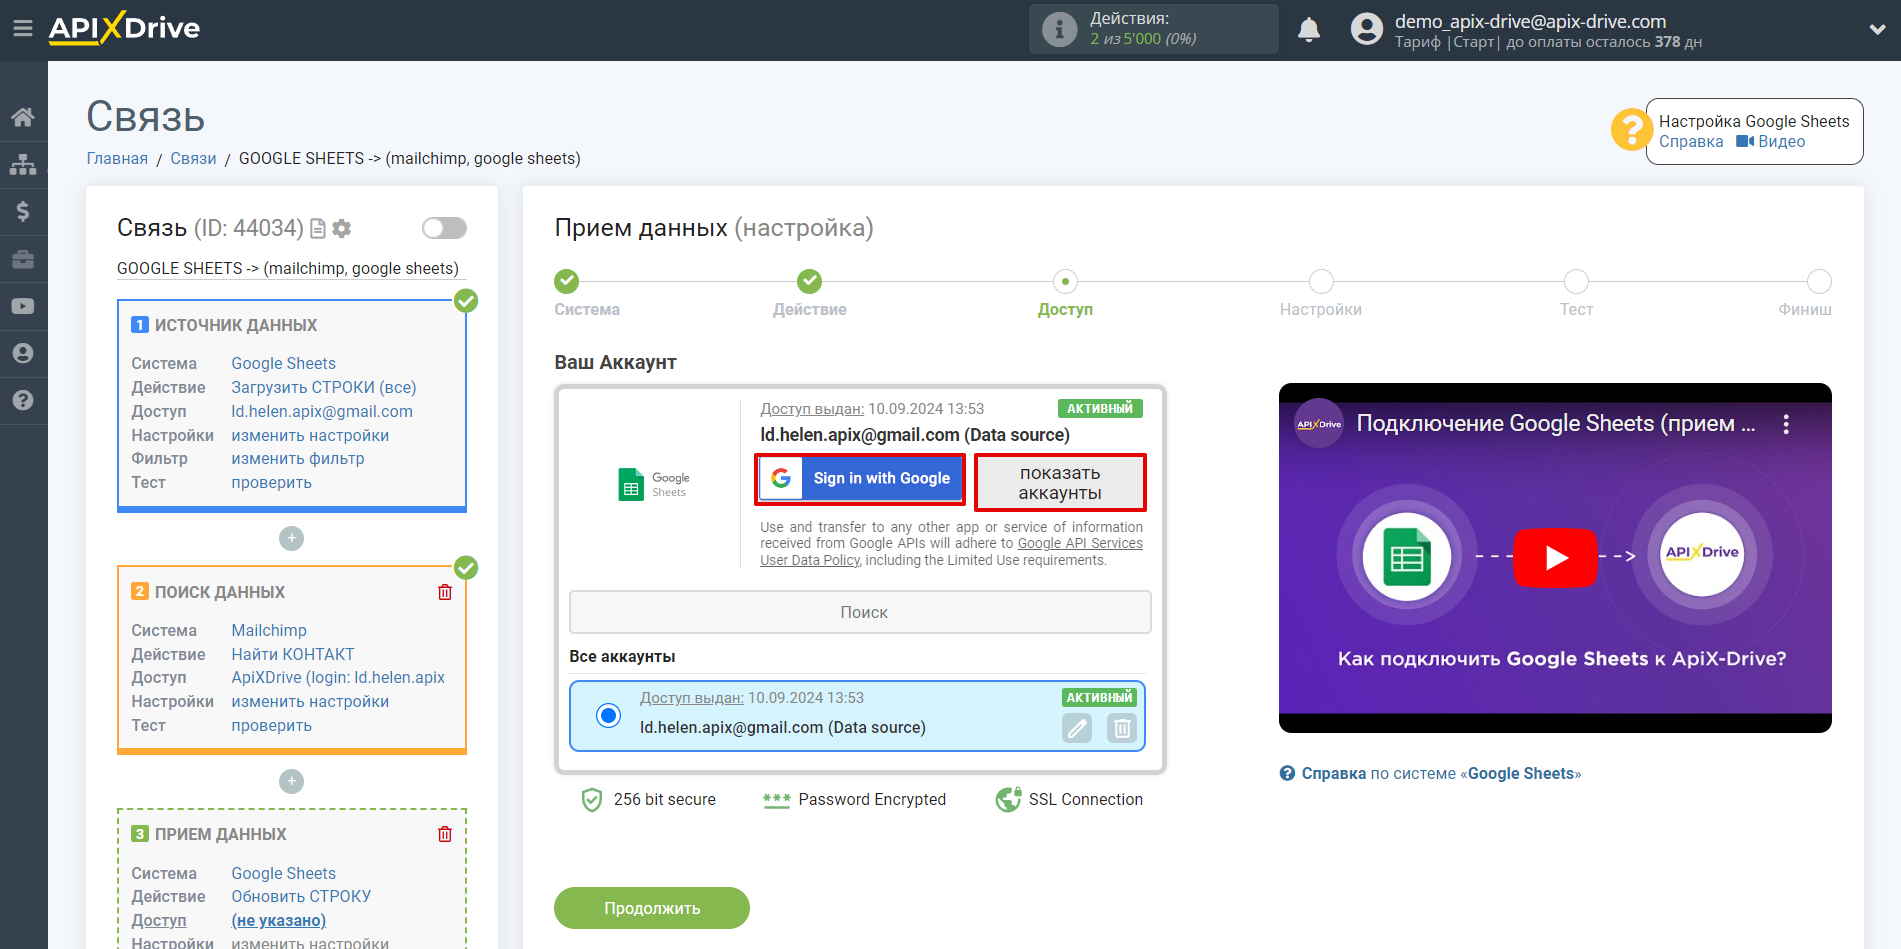Open the notifications bell

pyautogui.click(x=1309, y=30)
